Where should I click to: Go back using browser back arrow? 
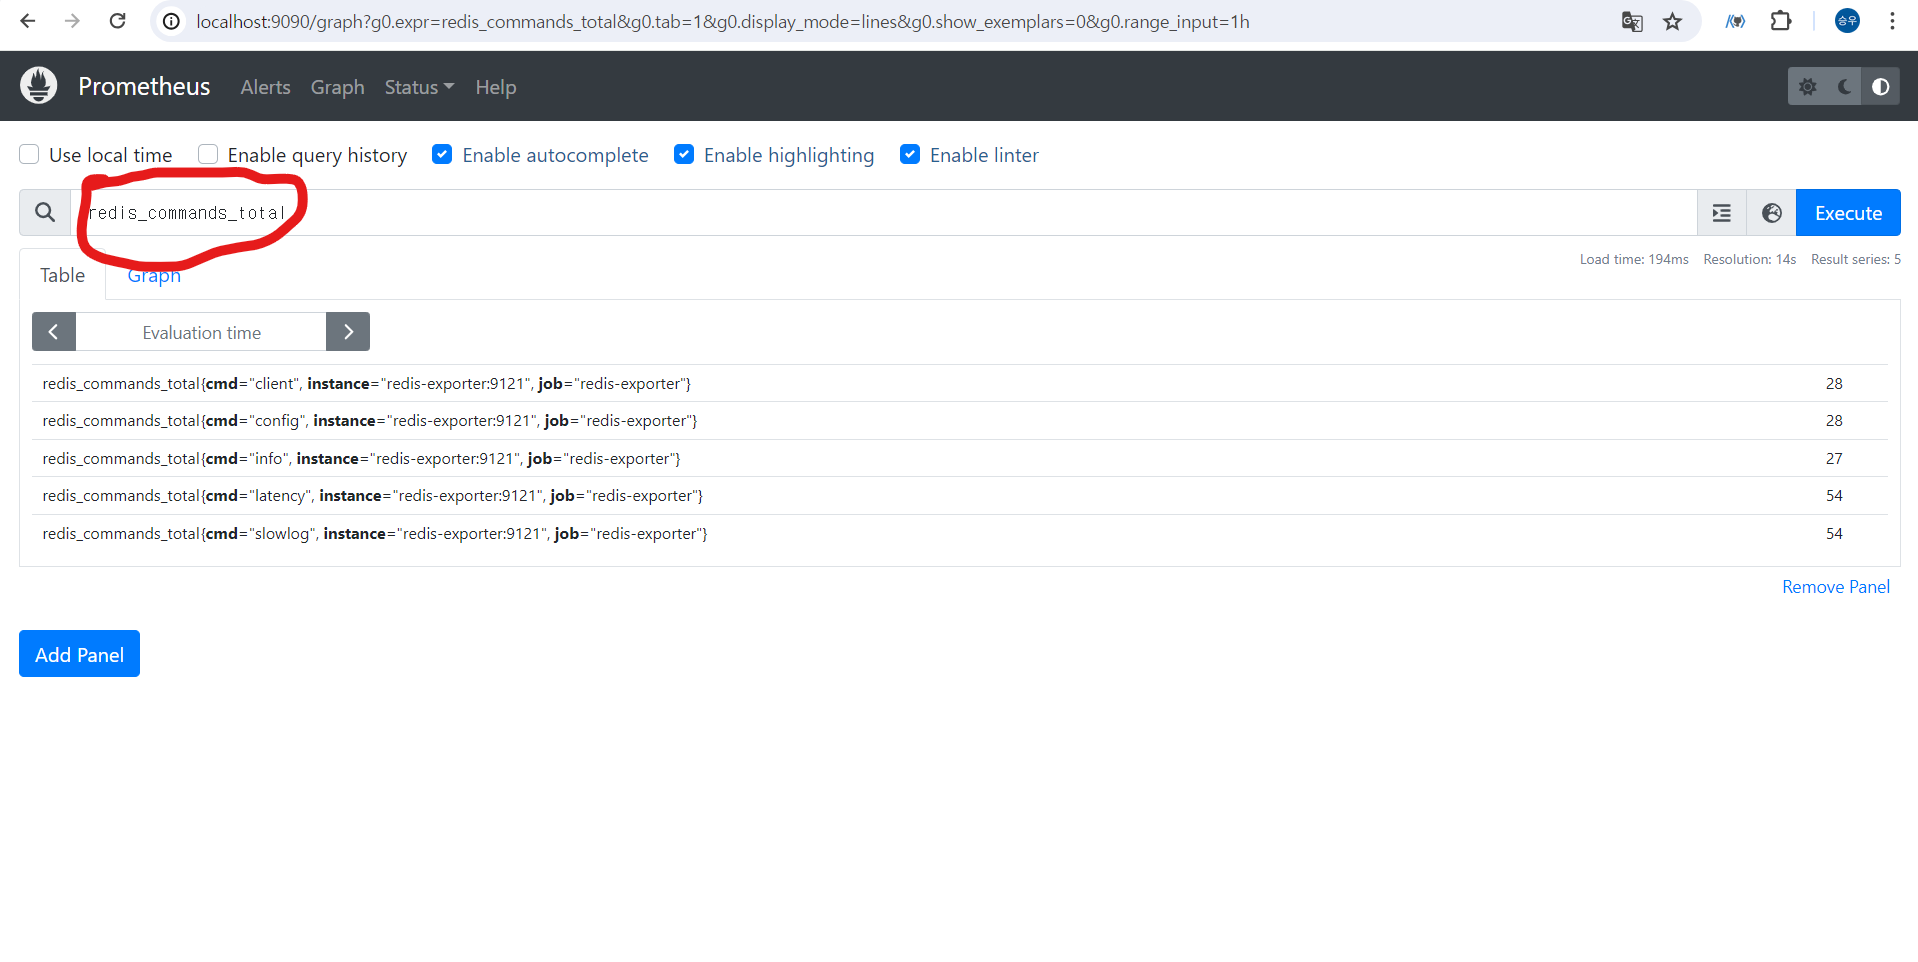coord(28,21)
